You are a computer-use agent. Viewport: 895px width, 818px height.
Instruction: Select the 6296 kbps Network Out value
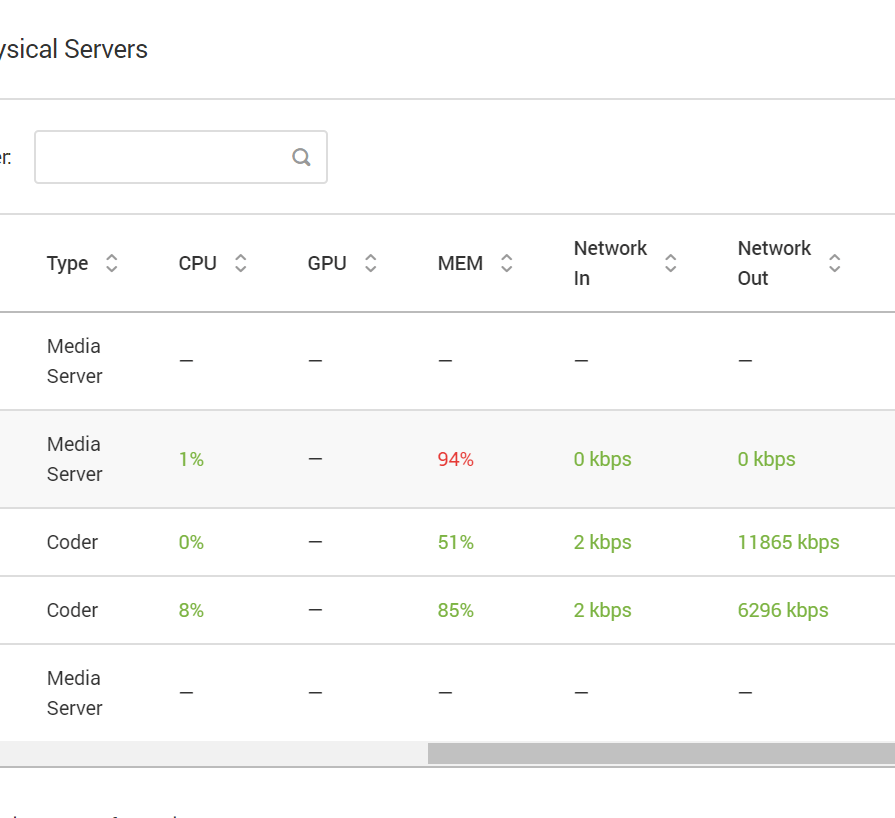coord(783,610)
